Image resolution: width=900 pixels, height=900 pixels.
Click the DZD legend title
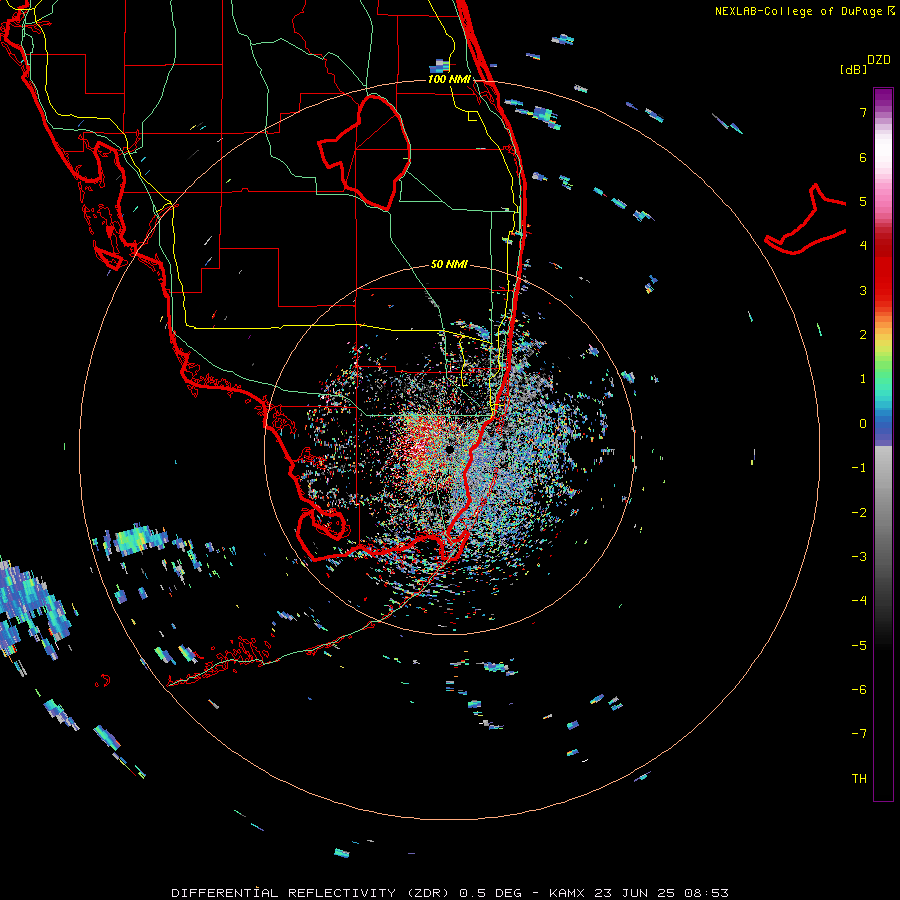point(879,60)
